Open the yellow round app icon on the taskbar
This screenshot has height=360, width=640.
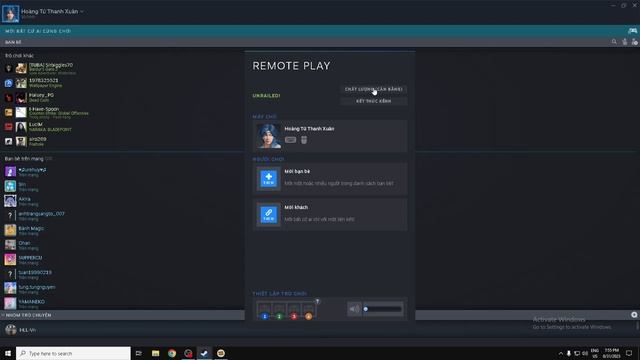point(221,353)
